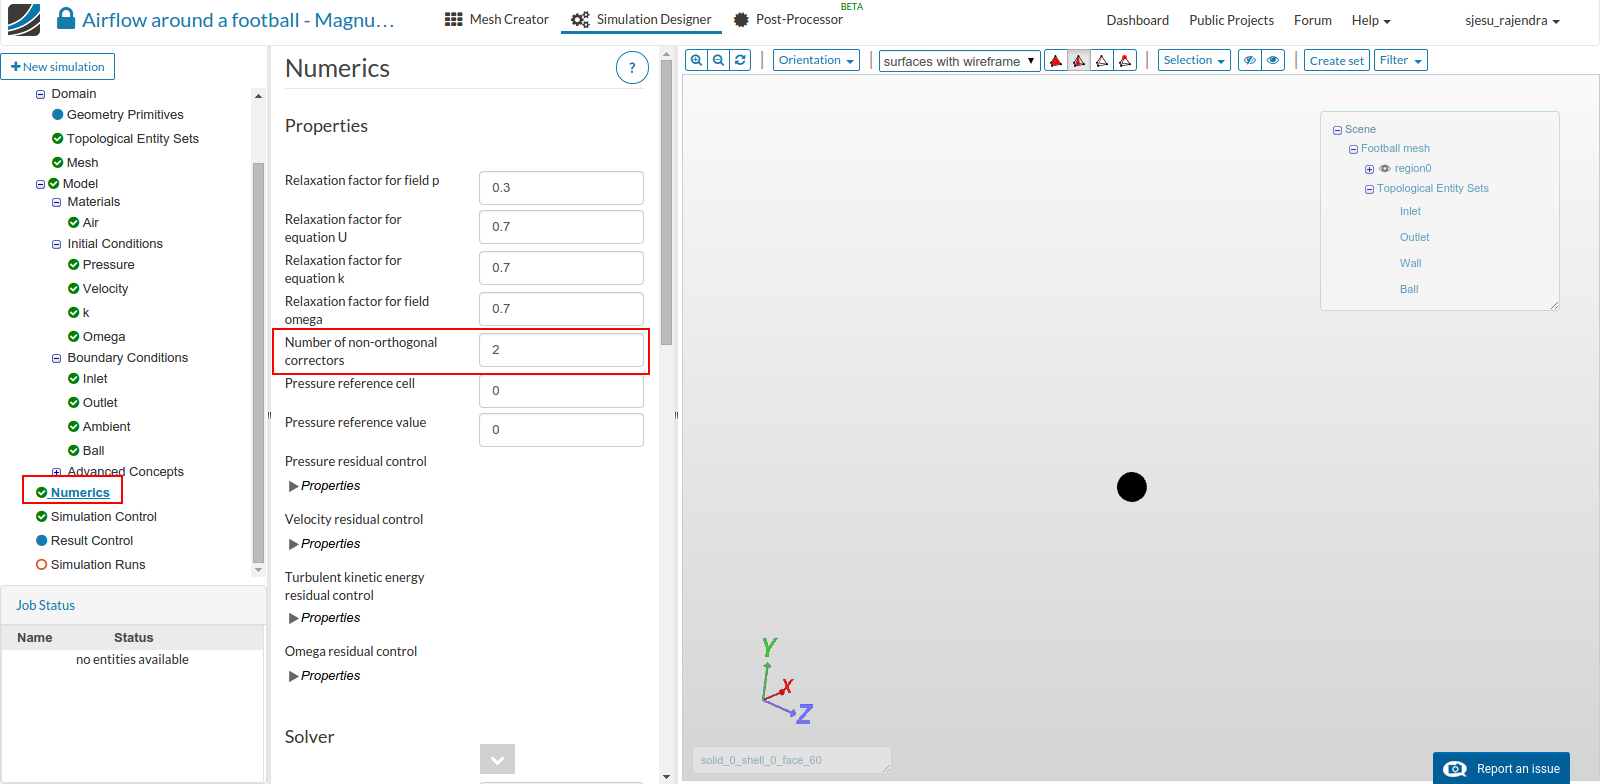
Task: Create a new simulation
Action: pos(58,67)
